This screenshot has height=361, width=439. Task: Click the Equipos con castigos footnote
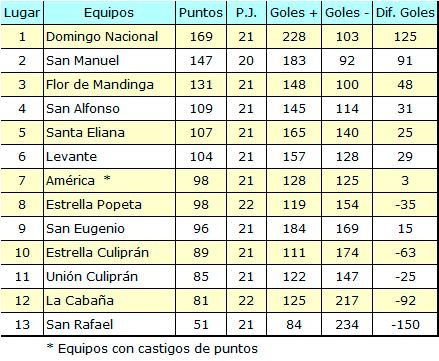pos(152,349)
